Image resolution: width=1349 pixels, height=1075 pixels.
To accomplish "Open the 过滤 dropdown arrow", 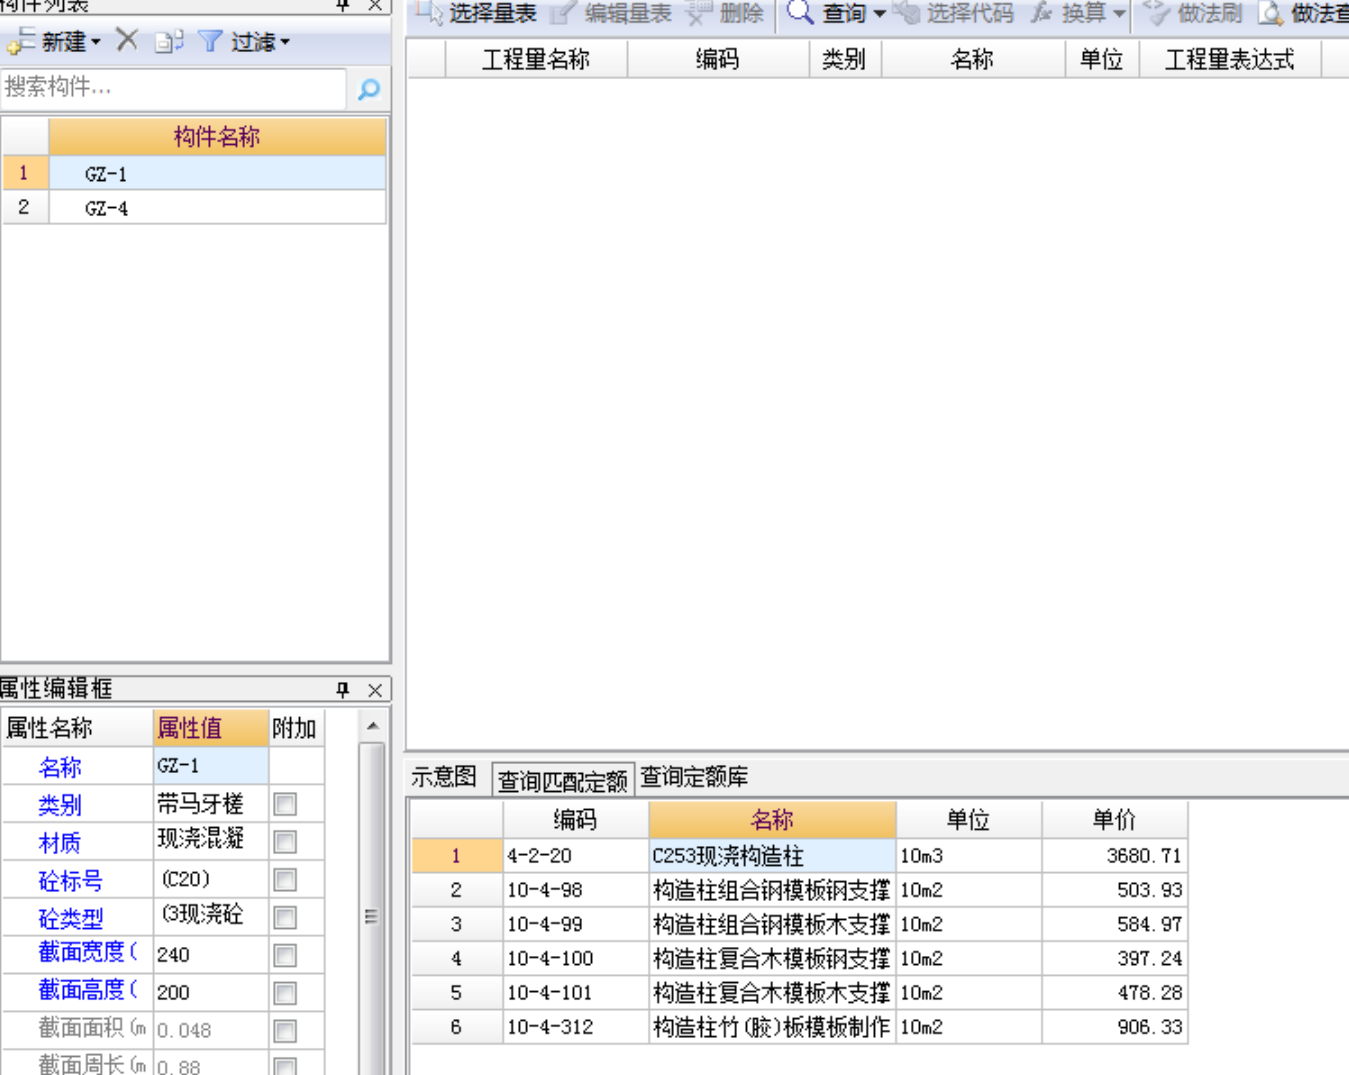I will [285, 42].
